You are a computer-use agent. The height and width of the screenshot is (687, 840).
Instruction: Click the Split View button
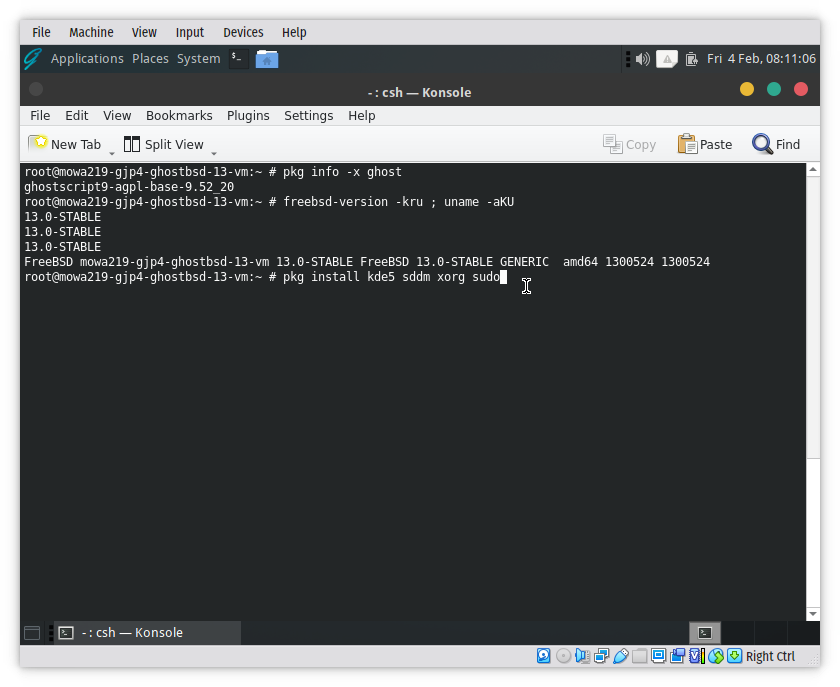click(163, 144)
